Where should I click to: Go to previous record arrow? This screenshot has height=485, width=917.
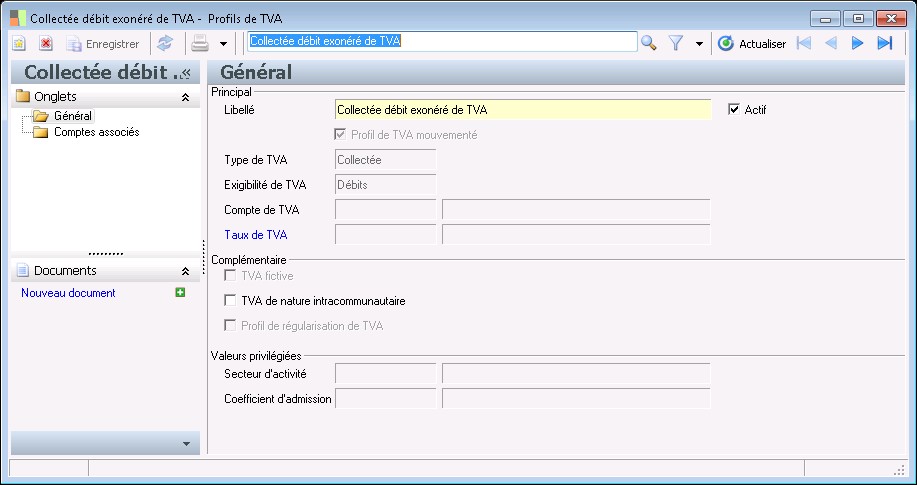[831, 43]
